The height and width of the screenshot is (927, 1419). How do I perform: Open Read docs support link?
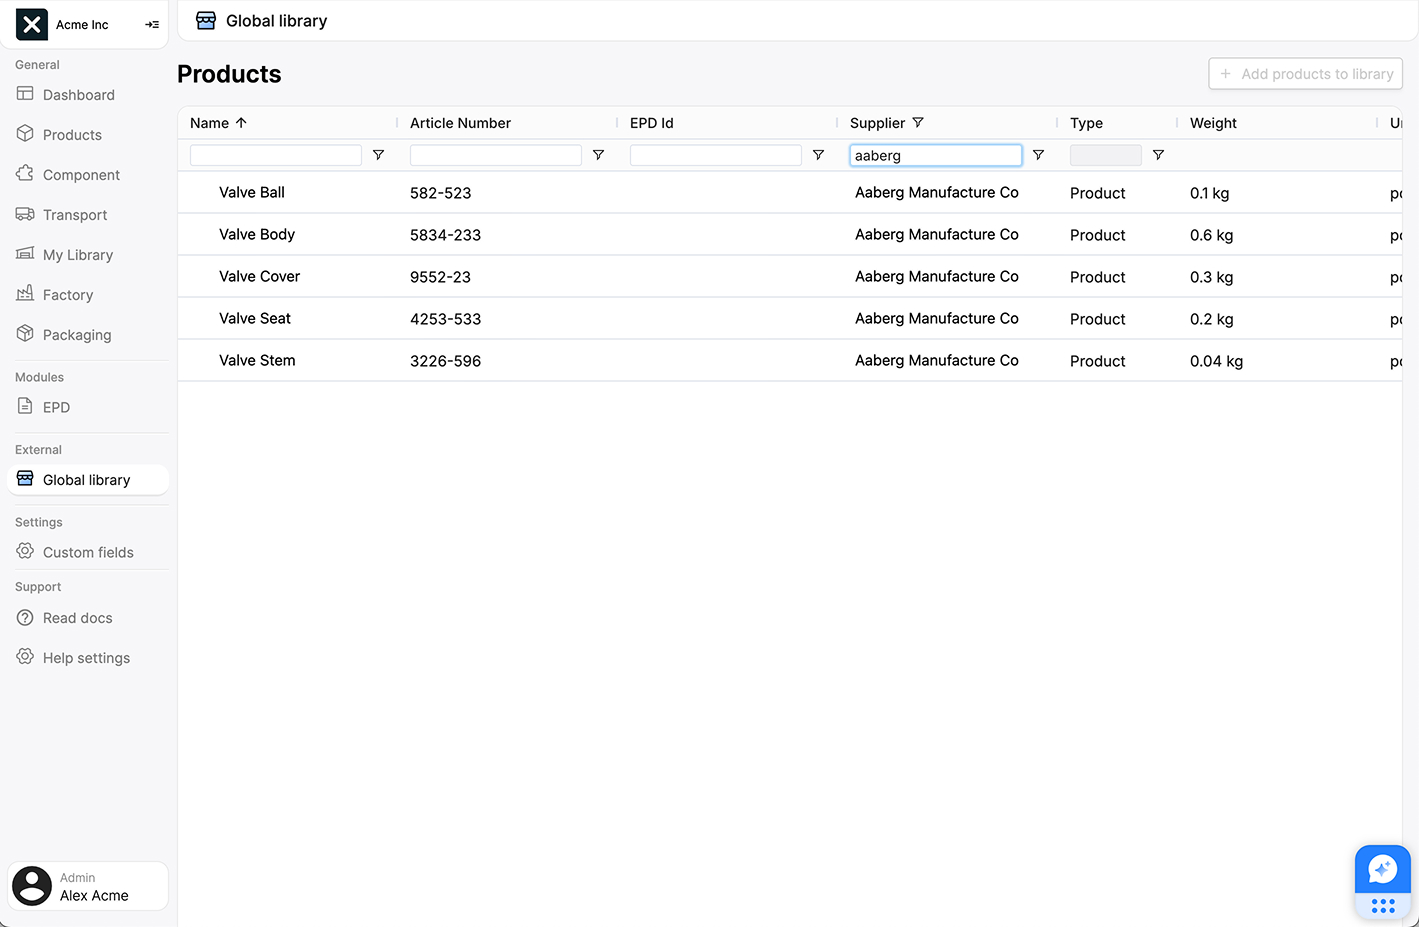coord(75,617)
